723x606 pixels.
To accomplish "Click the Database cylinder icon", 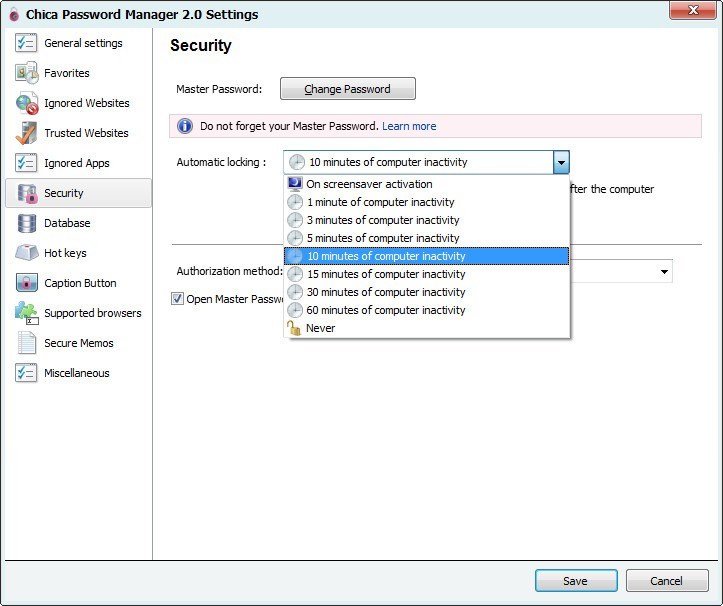I will (26, 223).
